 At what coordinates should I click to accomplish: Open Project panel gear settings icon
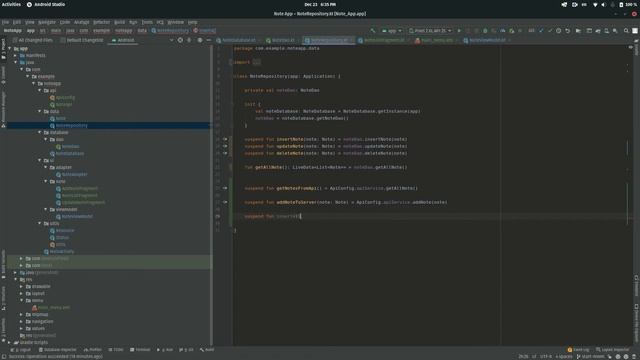[200, 40]
